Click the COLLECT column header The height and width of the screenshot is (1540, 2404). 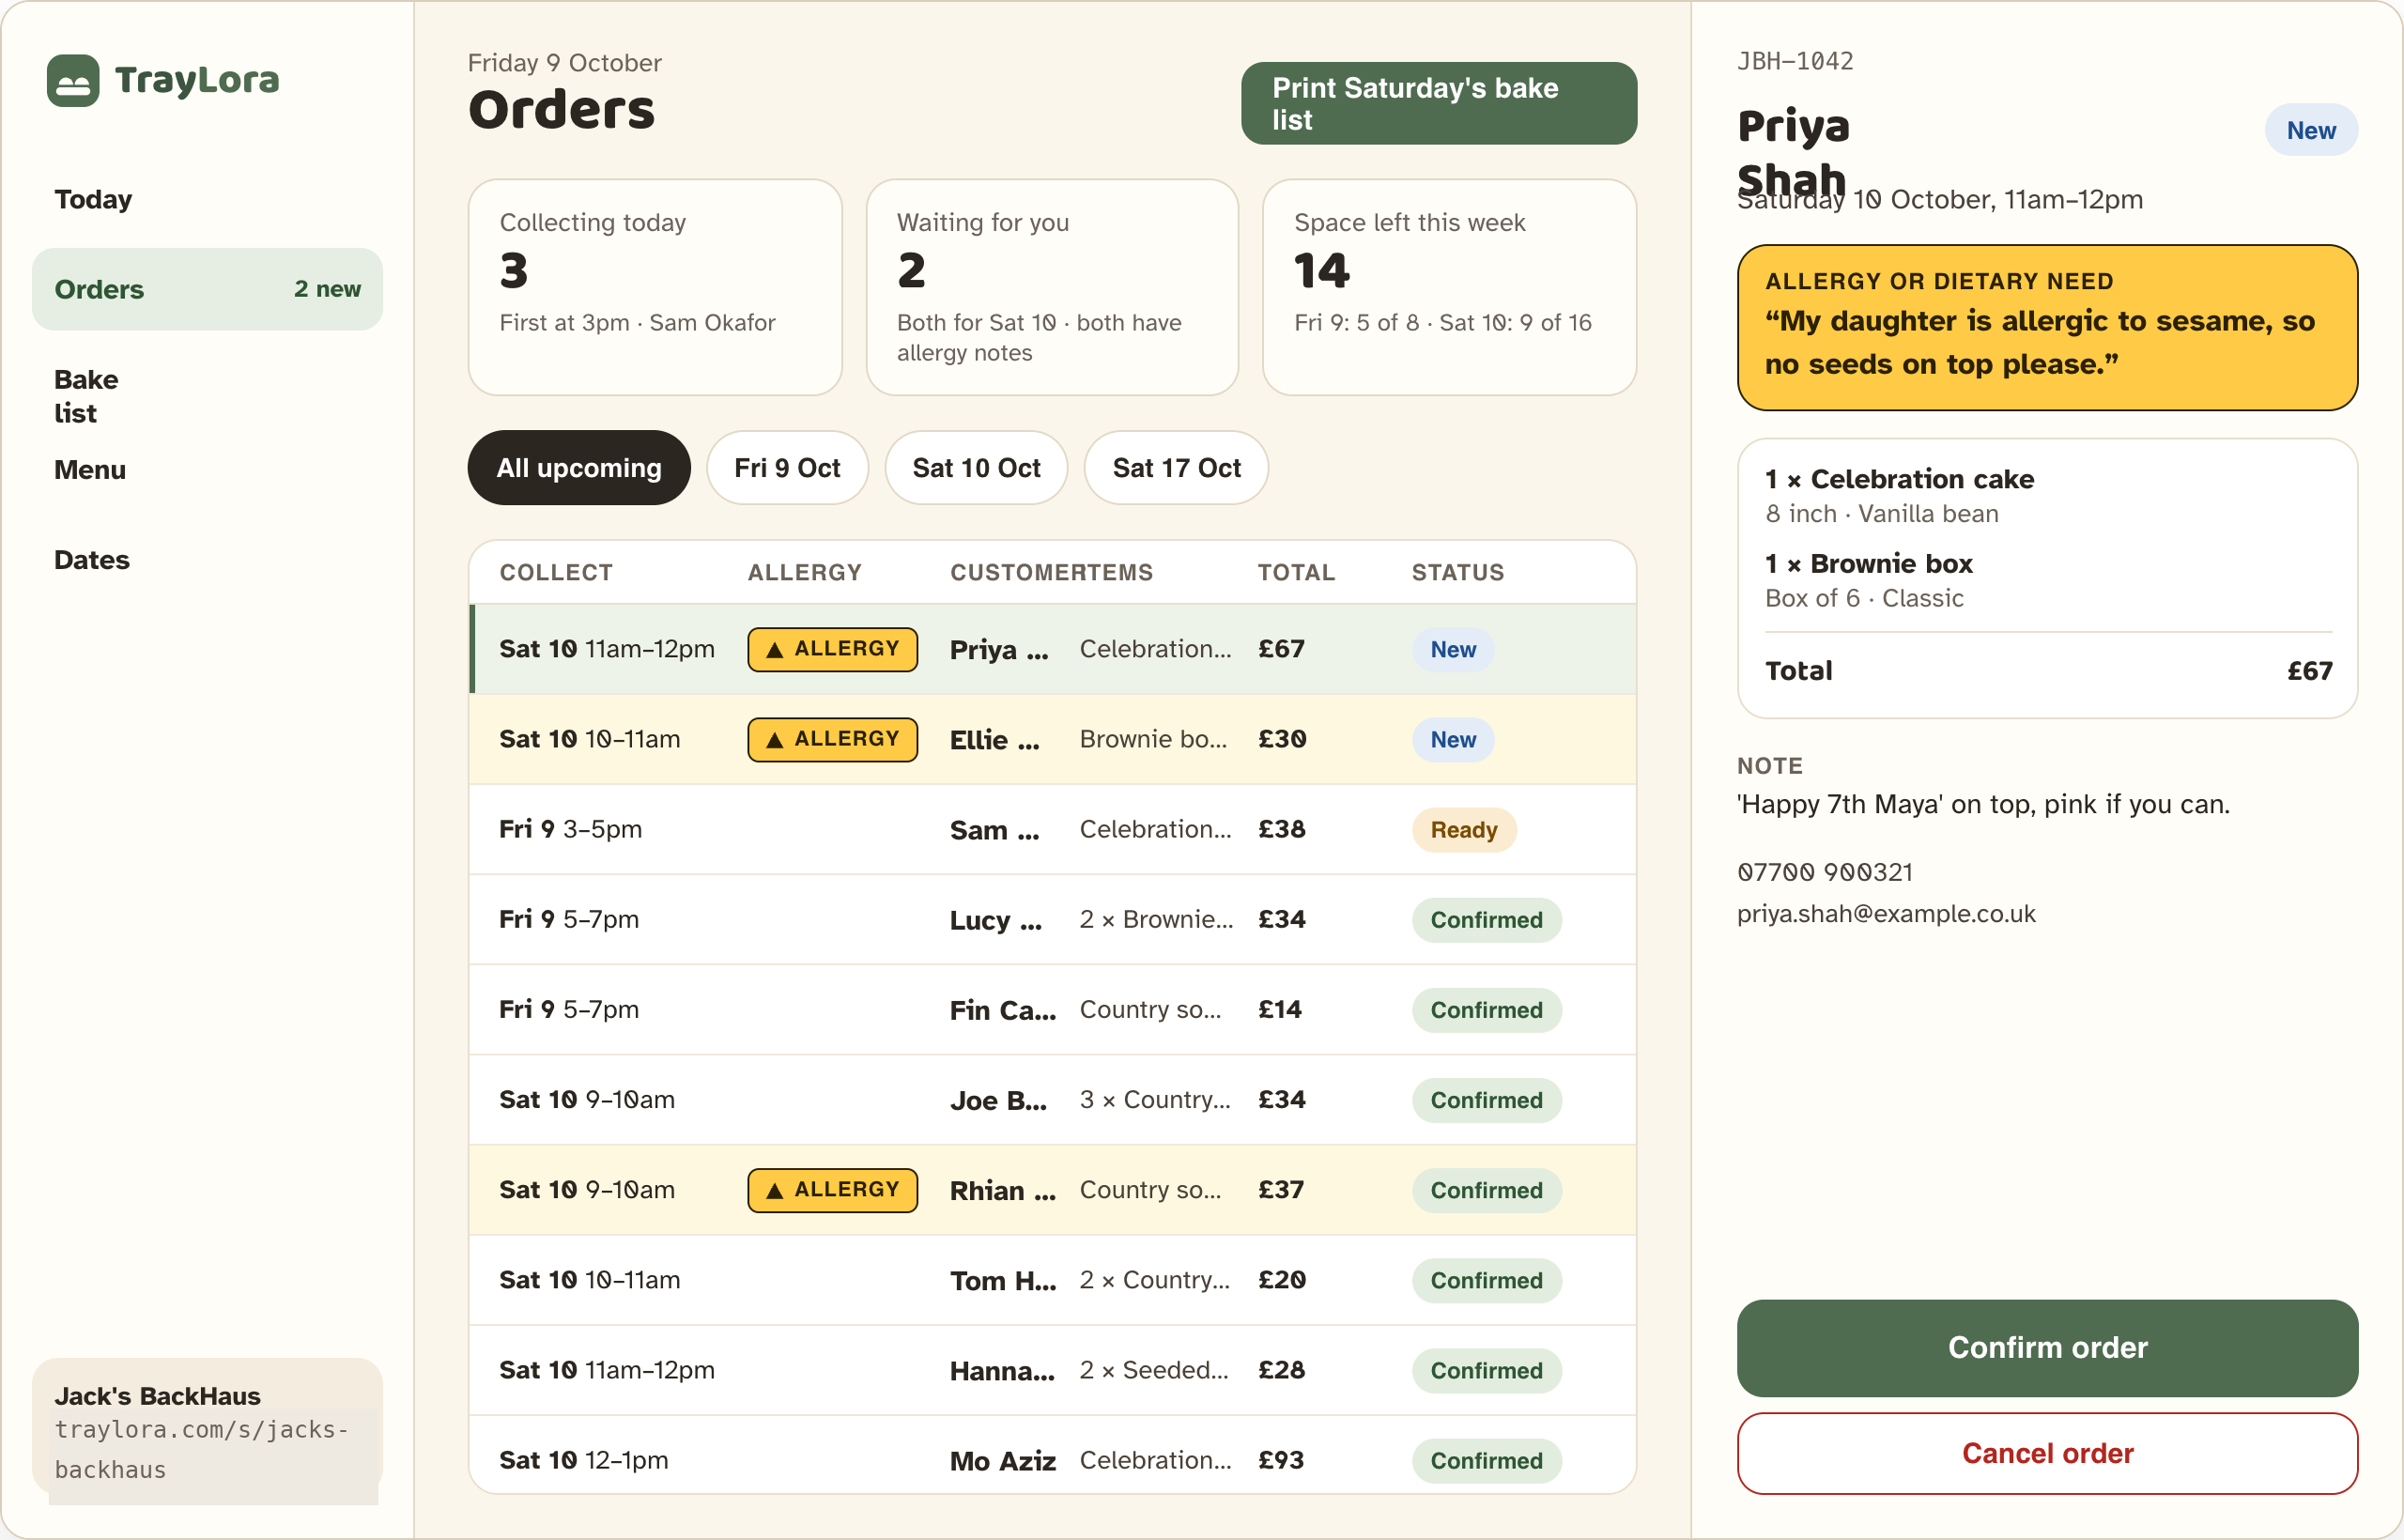[556, 572]
